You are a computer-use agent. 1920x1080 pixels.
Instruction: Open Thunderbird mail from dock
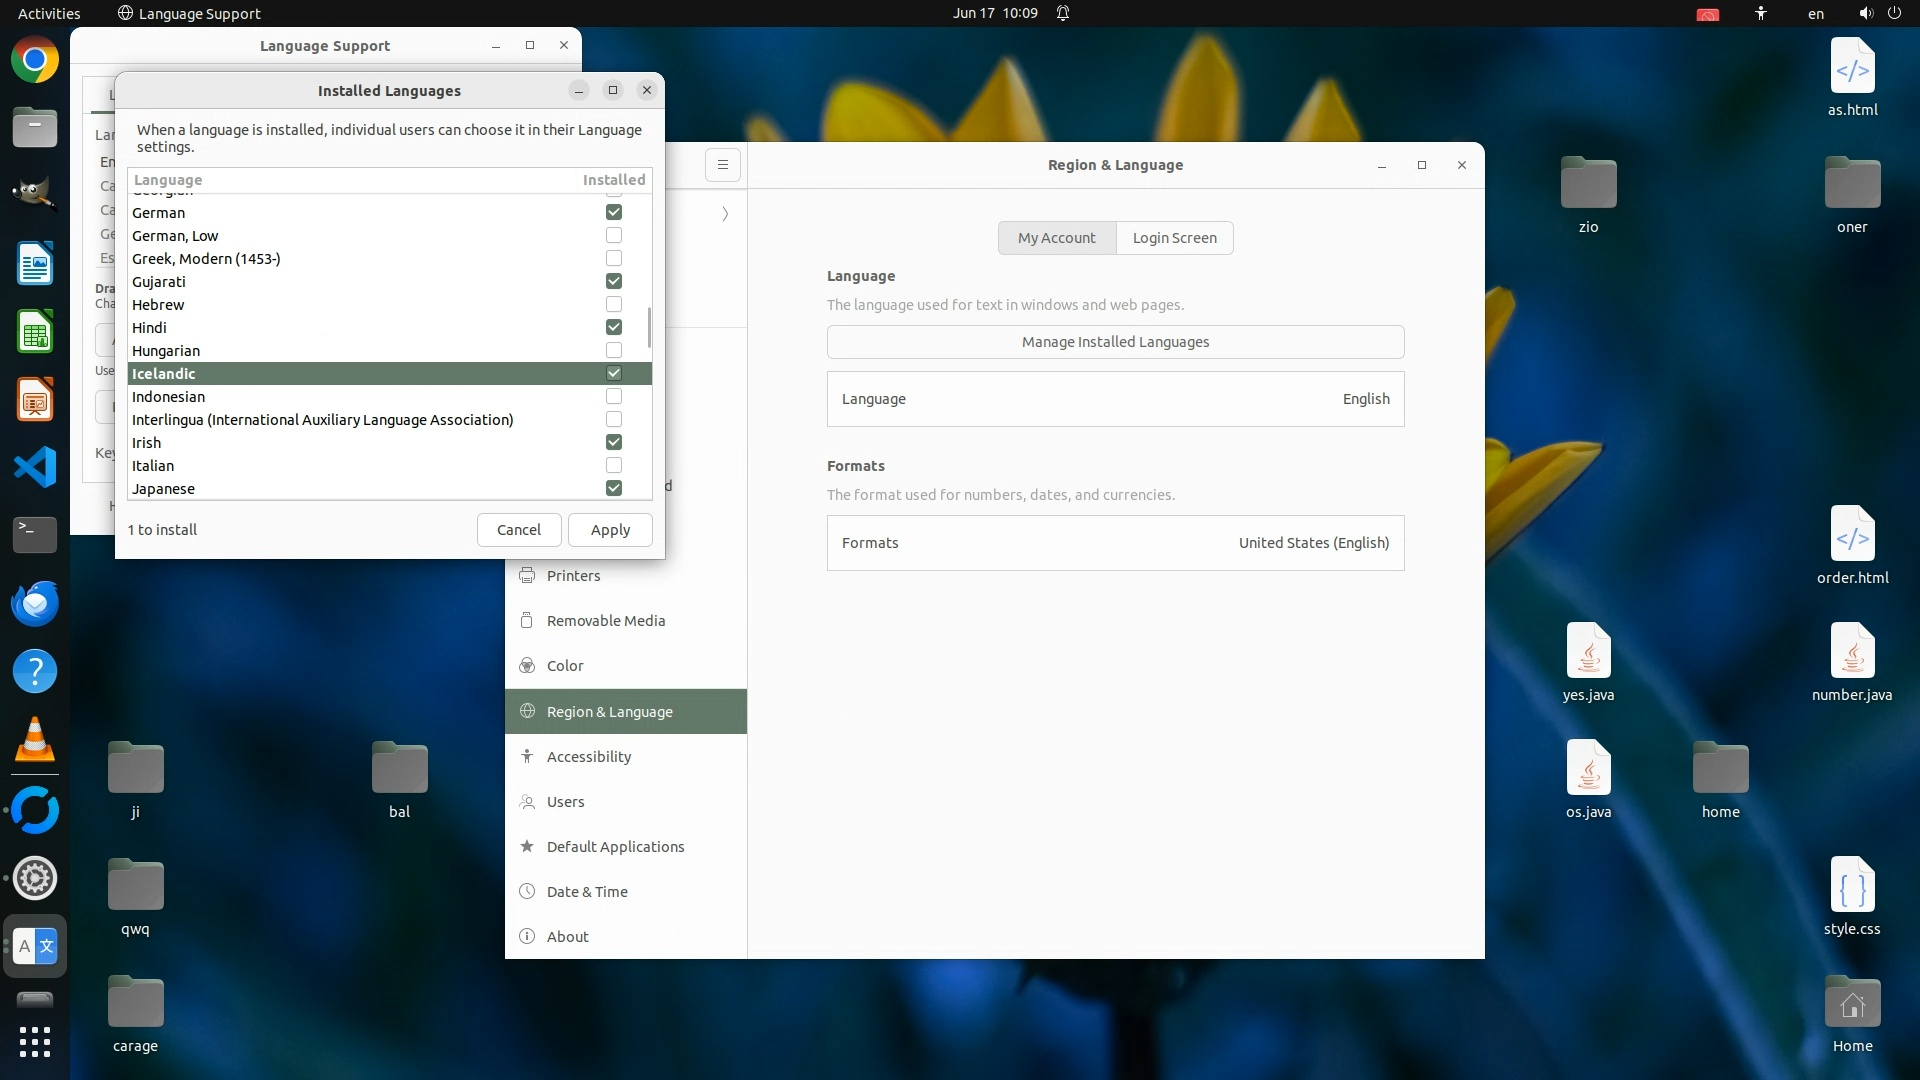pos(35,604)
